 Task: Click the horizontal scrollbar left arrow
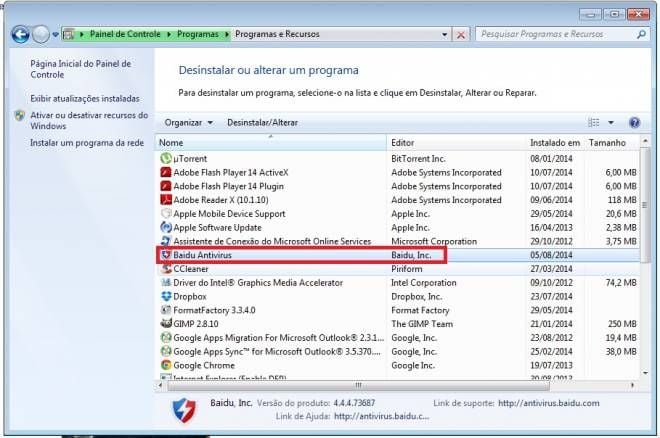pyautogui.click(x=160, y=385)
